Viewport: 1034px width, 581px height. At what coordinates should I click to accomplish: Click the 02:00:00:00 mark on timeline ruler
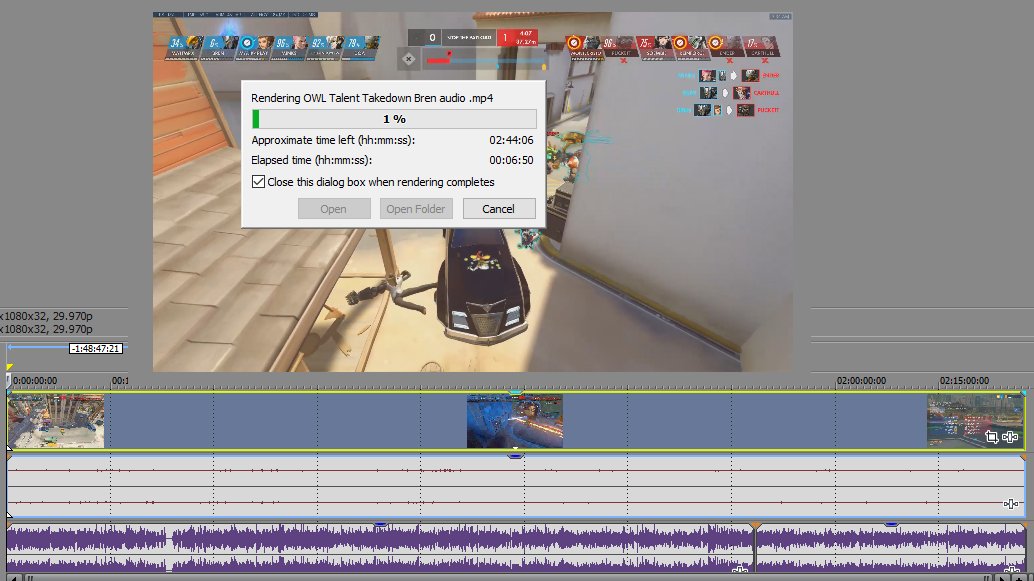pos(861,381)
